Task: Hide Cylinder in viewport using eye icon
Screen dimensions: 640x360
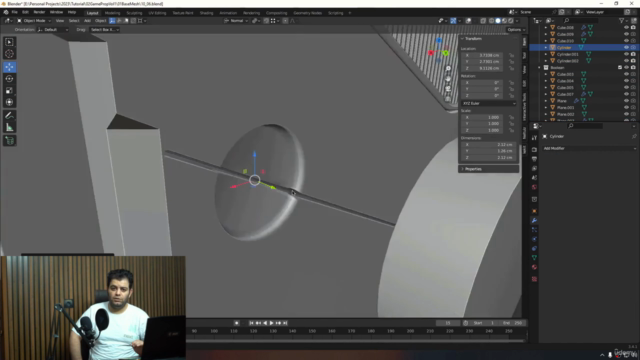Action: 627,47
